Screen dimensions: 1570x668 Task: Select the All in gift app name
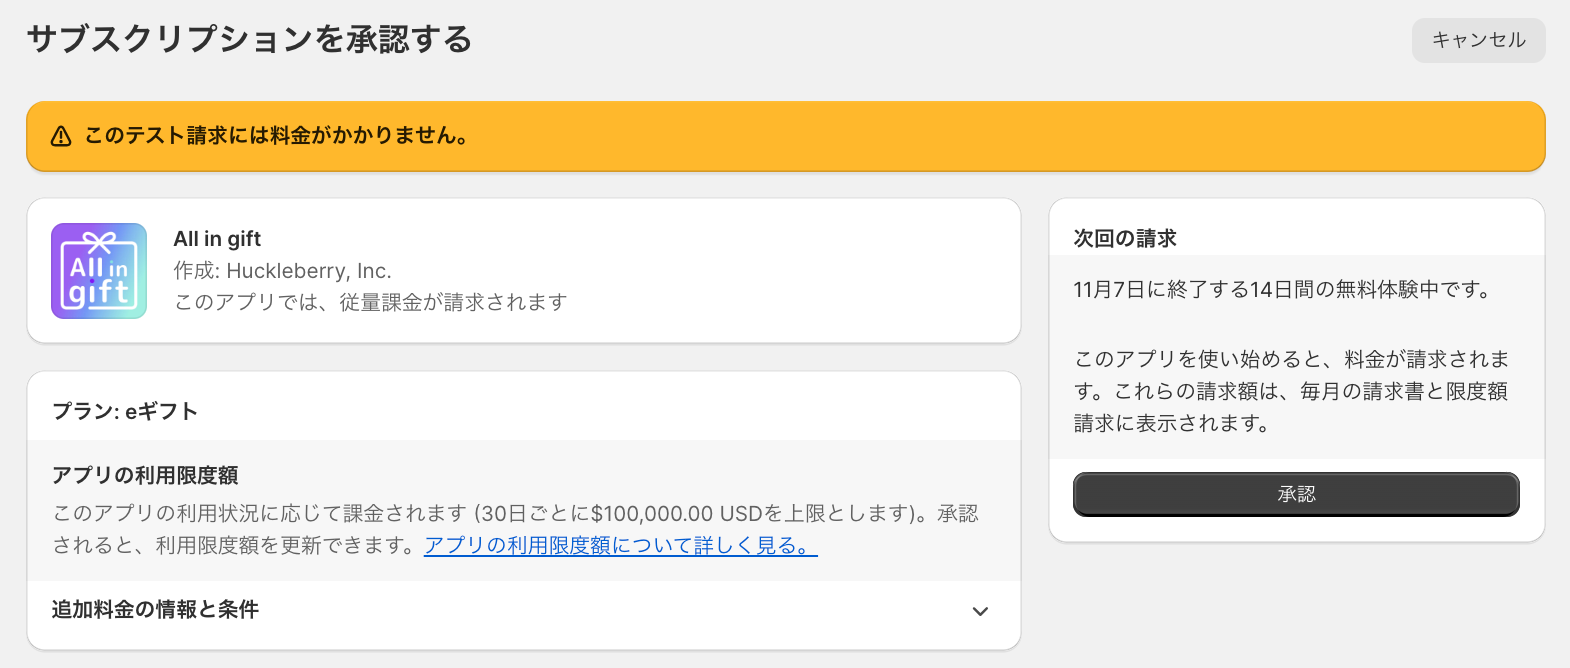[x=217, y=239]
